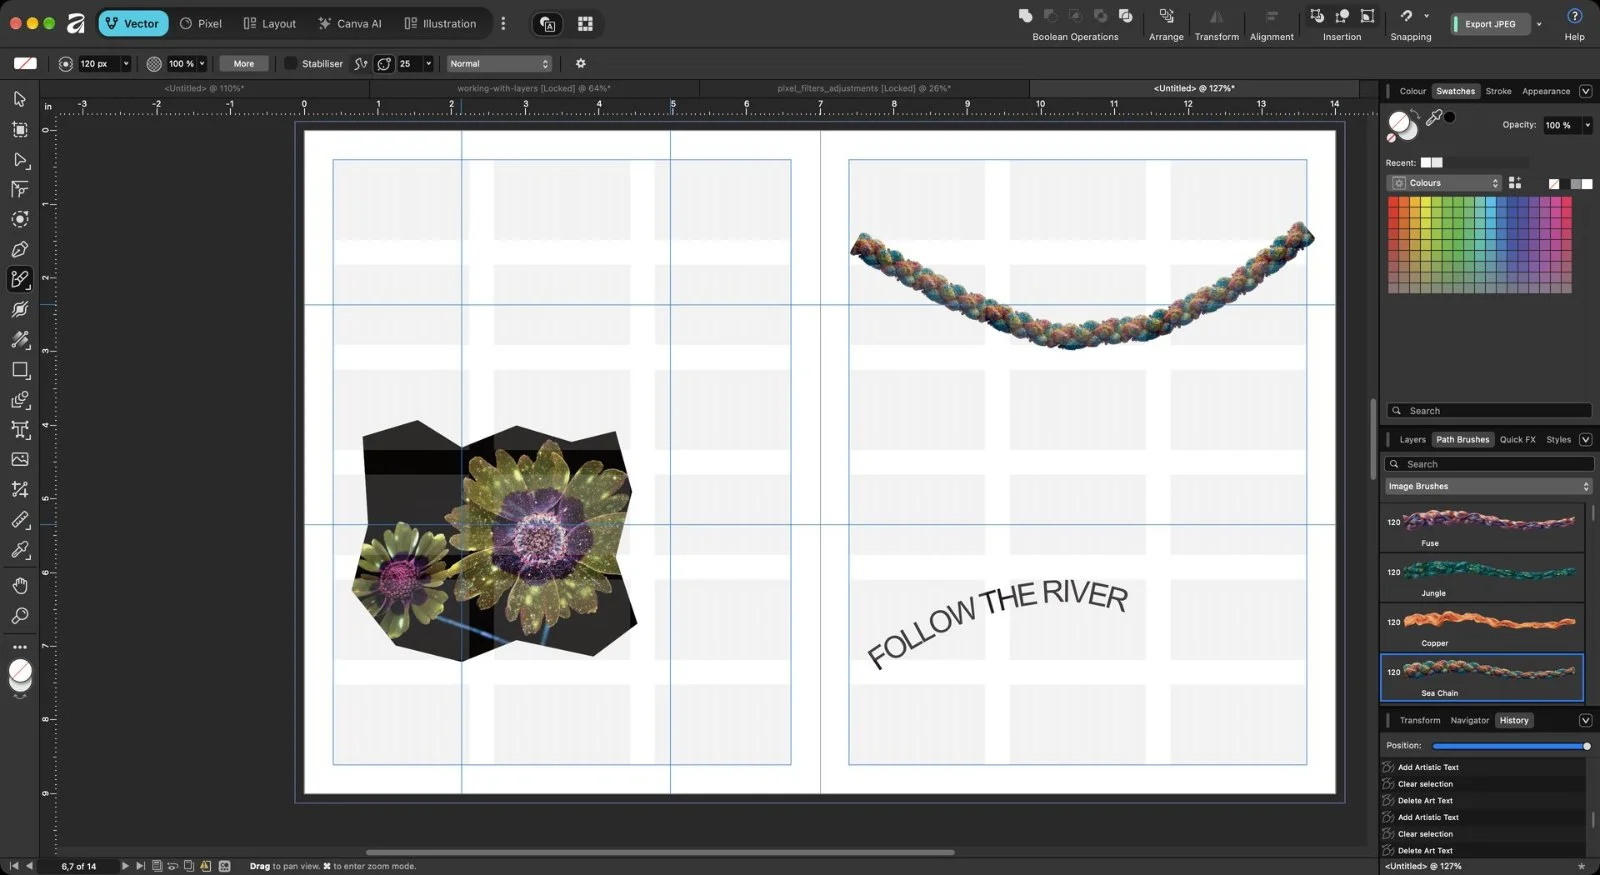Toggle Insert behind the selection
This screenshot has width=1600, height=875.
click(1317, 16)
